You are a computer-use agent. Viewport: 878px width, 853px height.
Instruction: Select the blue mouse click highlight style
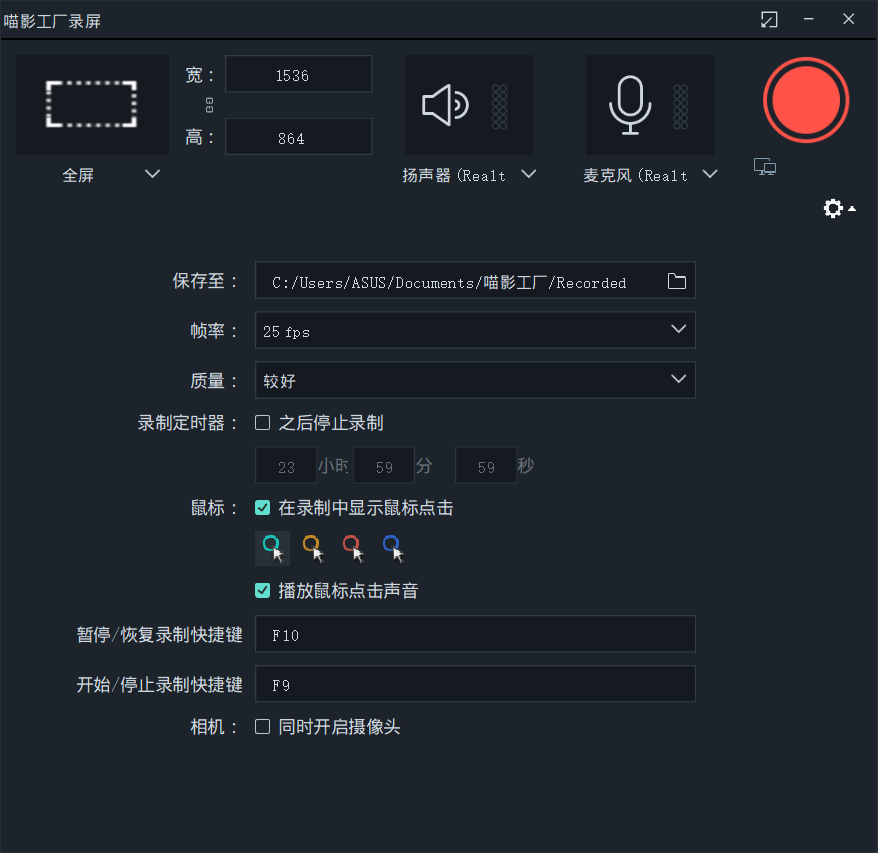coord(392,548)
